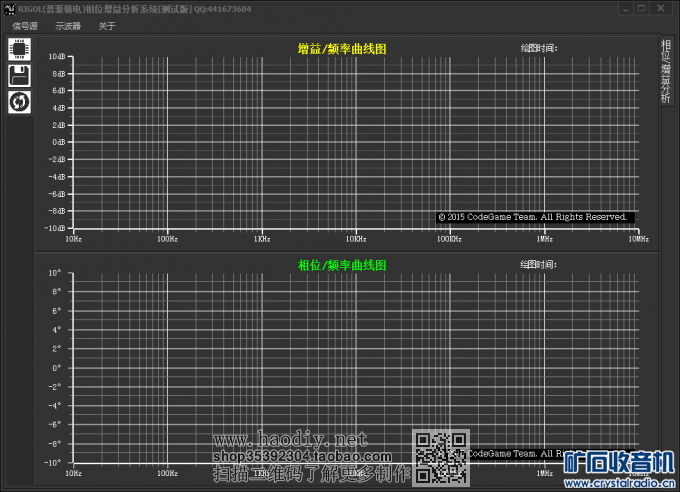Viewport: 680px width, 492px height.
Task: Click the QR code image
Action: (x=441, y=458)
